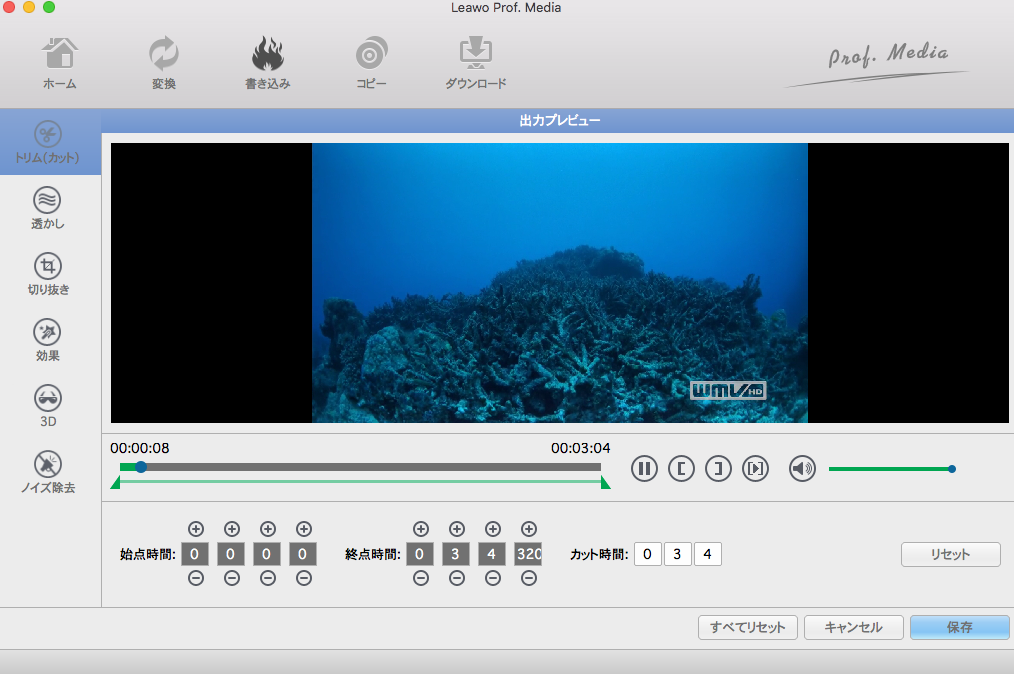Decrease 終点時間 hours value
This screenshot has height=674, width=1014.
pos(421,578)
